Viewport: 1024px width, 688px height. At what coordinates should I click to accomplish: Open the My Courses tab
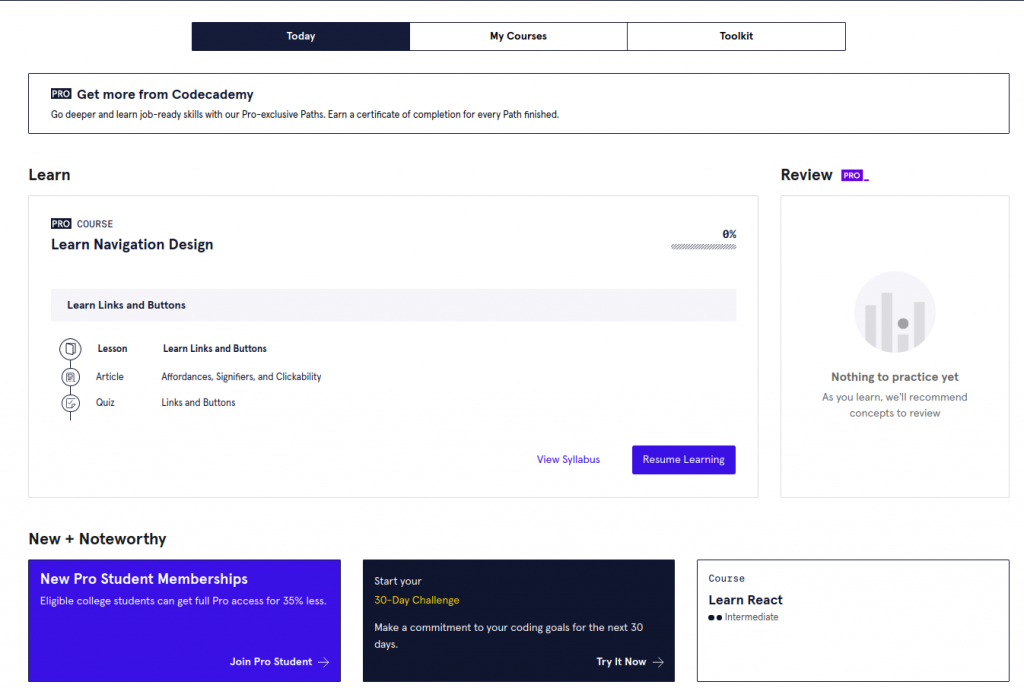(x=519, y=37)
